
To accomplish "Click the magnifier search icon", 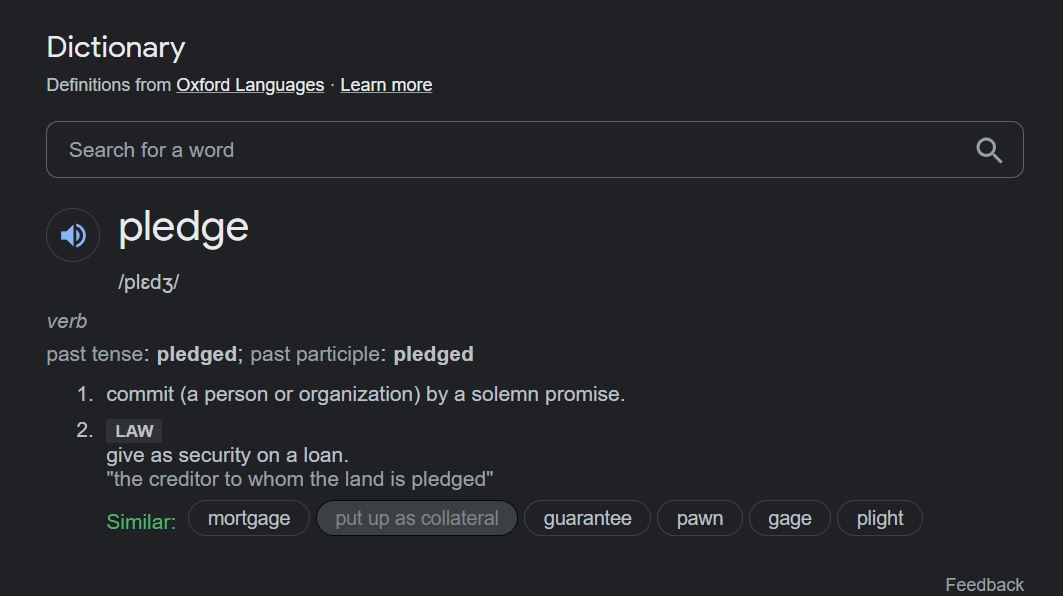I will coord(988,150).
